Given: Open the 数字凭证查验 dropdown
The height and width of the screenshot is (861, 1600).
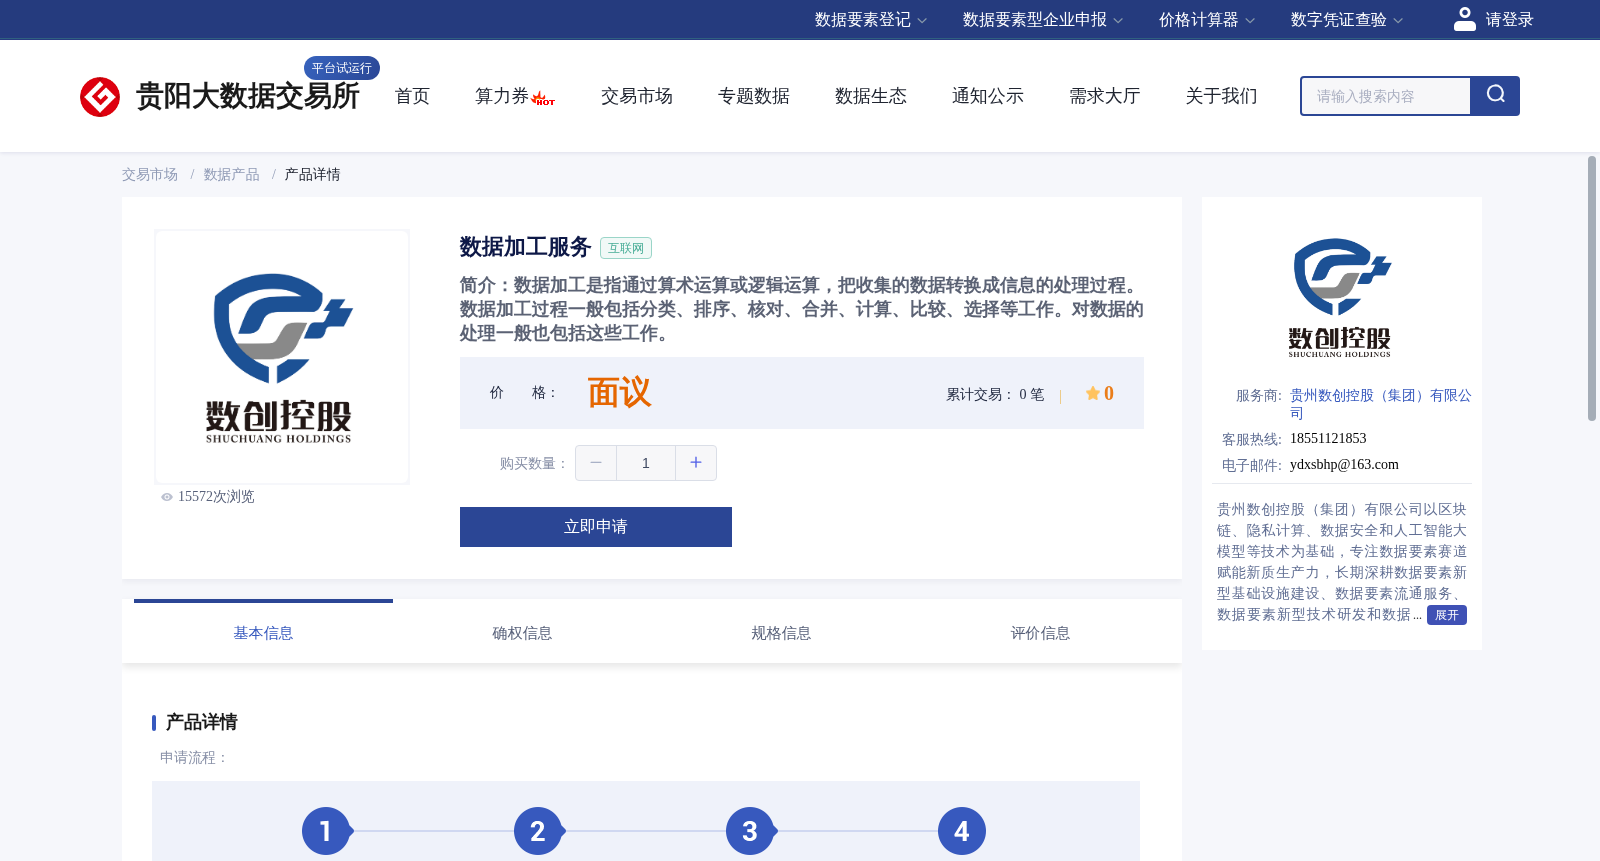Looking at the screenshot, I should pyautogui.click(x=1347, y=20).
